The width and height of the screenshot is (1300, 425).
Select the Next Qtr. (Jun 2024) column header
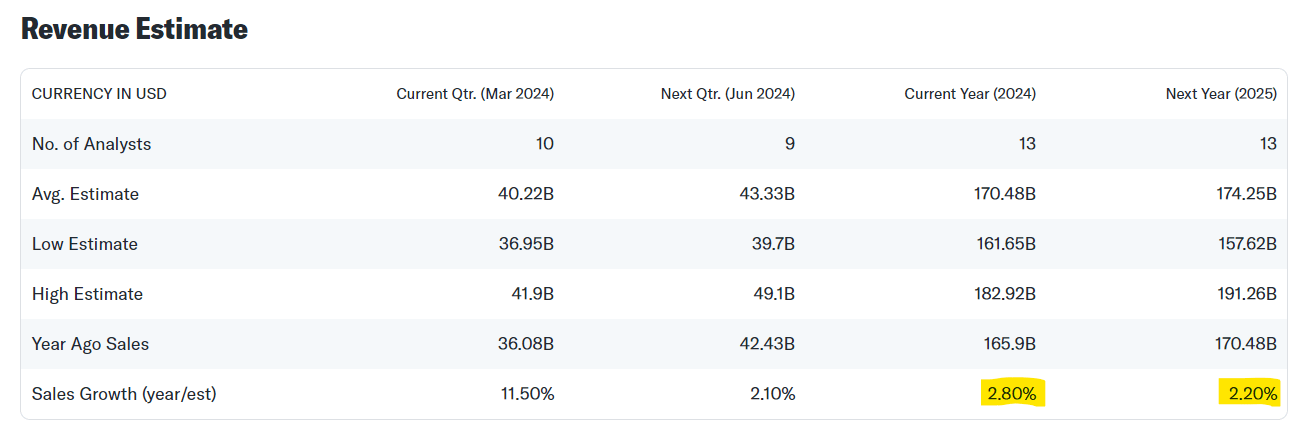(x=727, y=94)
